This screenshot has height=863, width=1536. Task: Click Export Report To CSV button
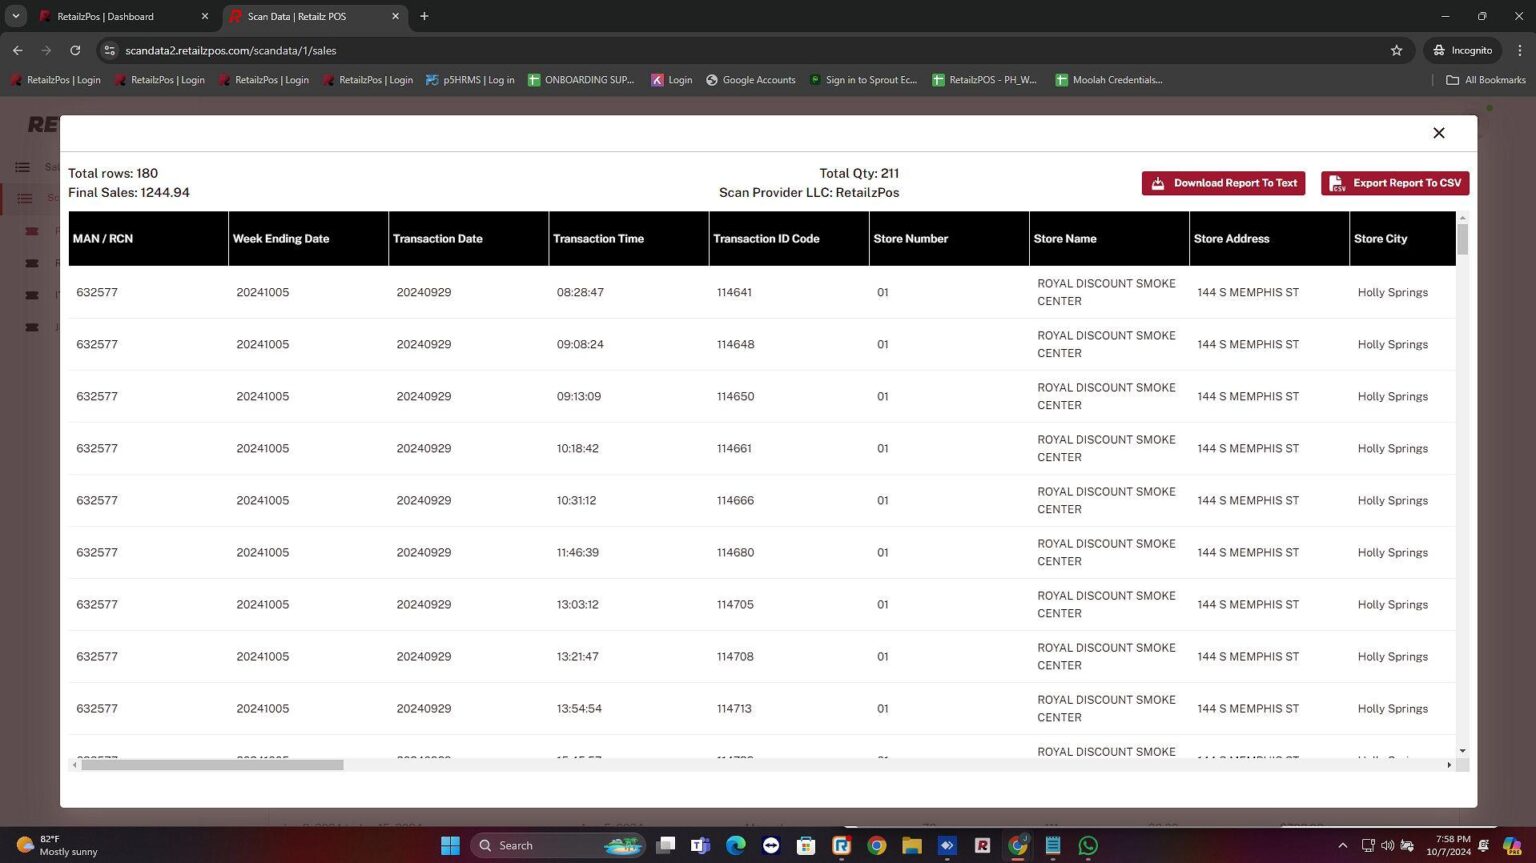coord(1394,183)
